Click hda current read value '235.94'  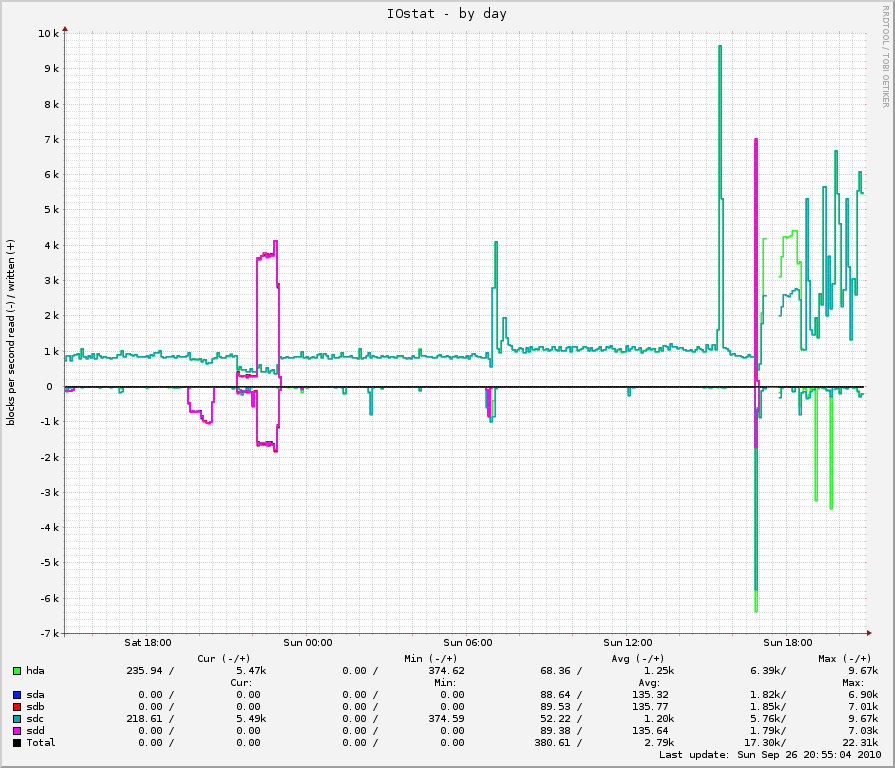pos(144,671)
